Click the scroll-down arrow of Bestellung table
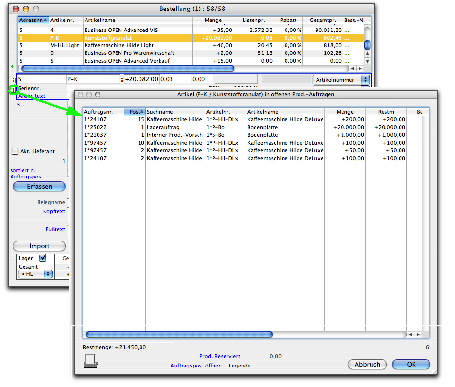Screen dimensions: 455x387 pos(367,61)
